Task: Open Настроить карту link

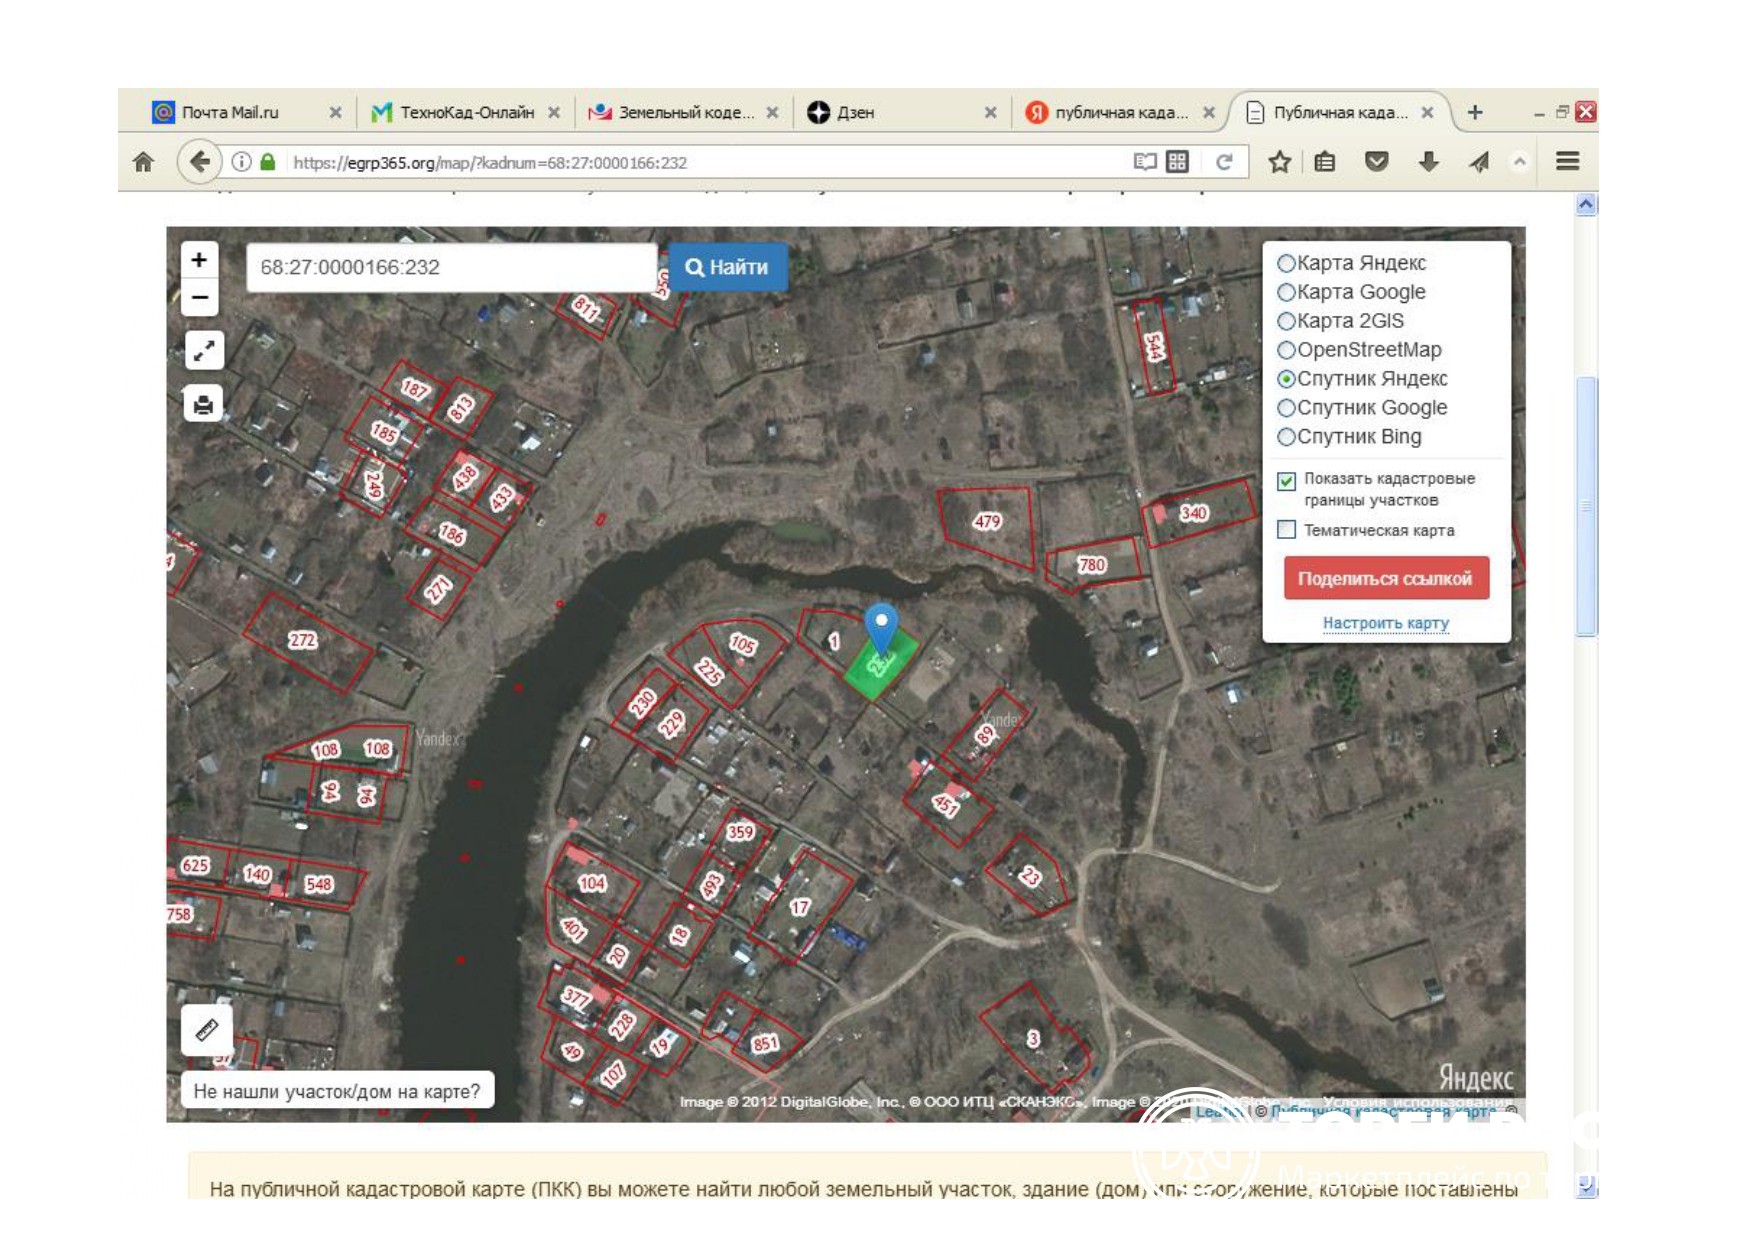Action: pyautogui.click(x=1386, y=623)
